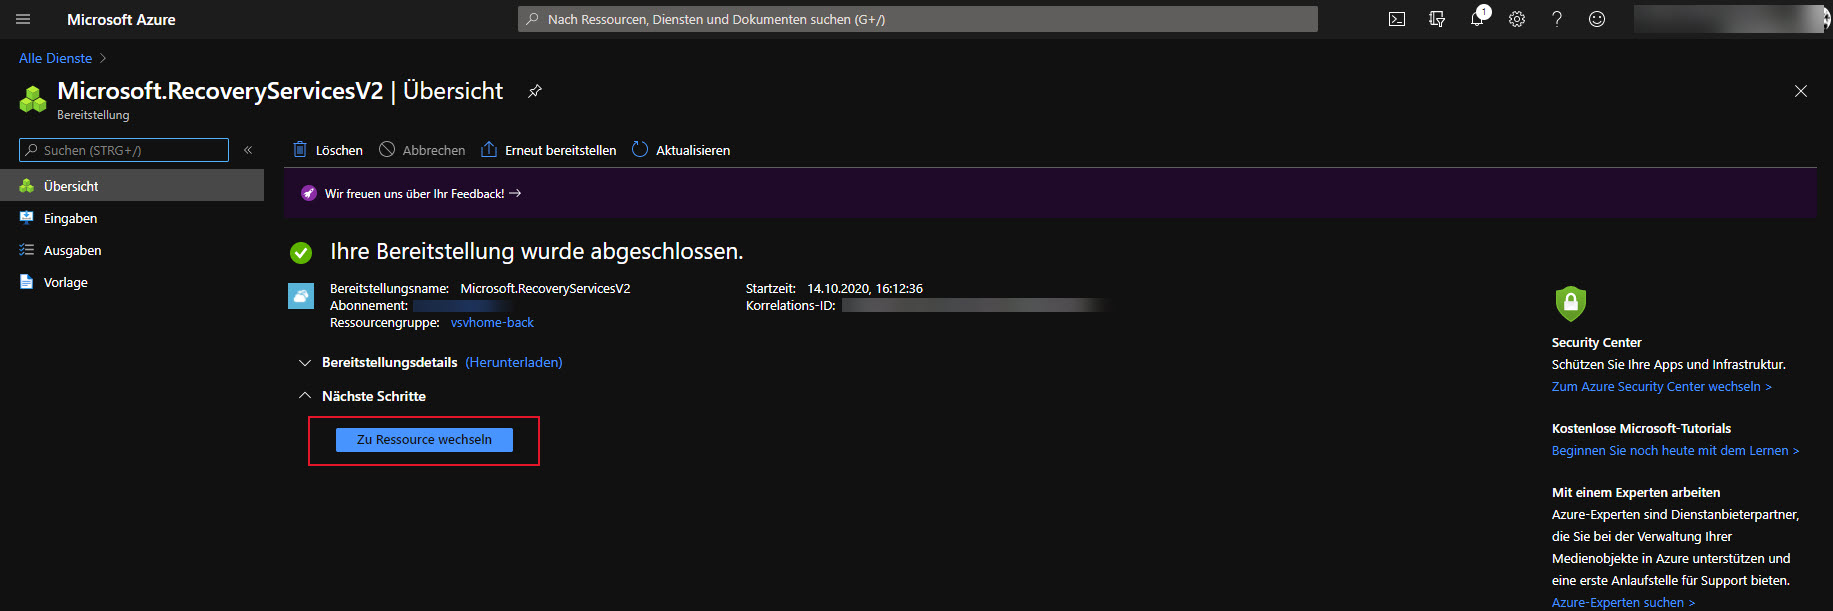This screenshot has width=1833, height=611.
Task: Open feedback smiley icon
Action: point(1597,19)
